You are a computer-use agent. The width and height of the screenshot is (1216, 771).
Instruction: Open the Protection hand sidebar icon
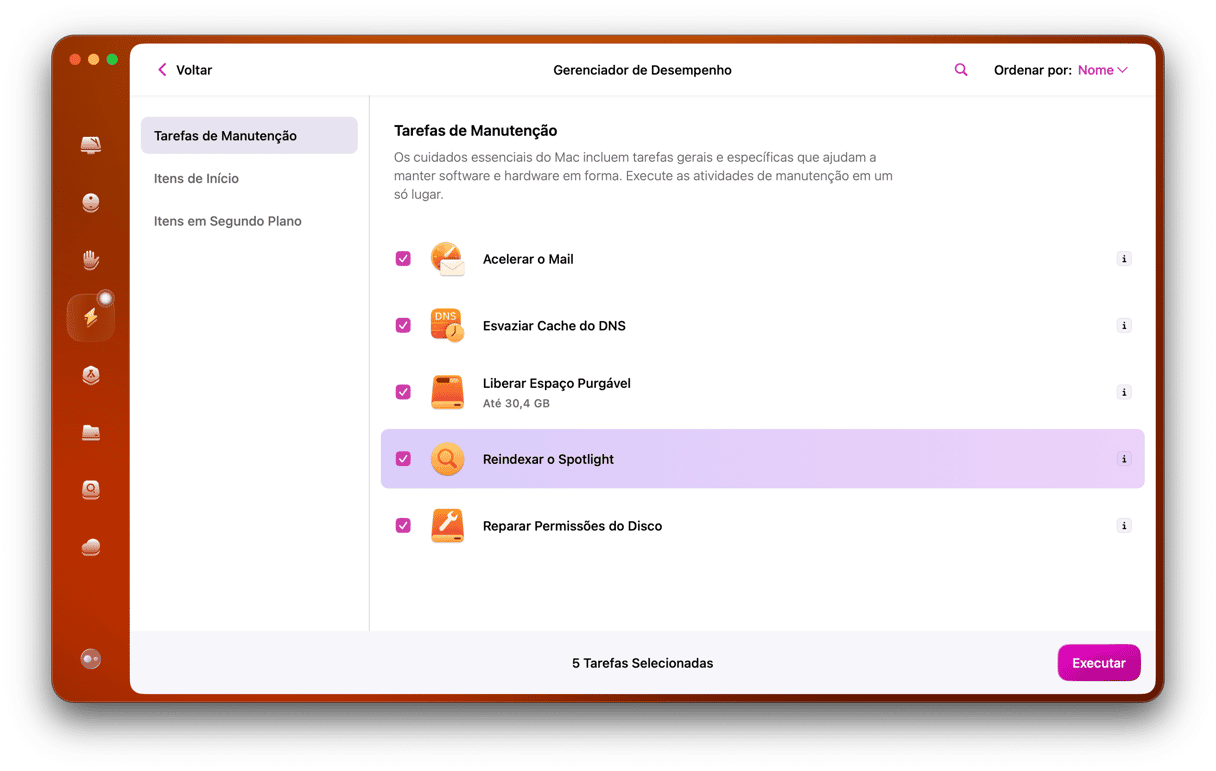[x=91, y=260]
